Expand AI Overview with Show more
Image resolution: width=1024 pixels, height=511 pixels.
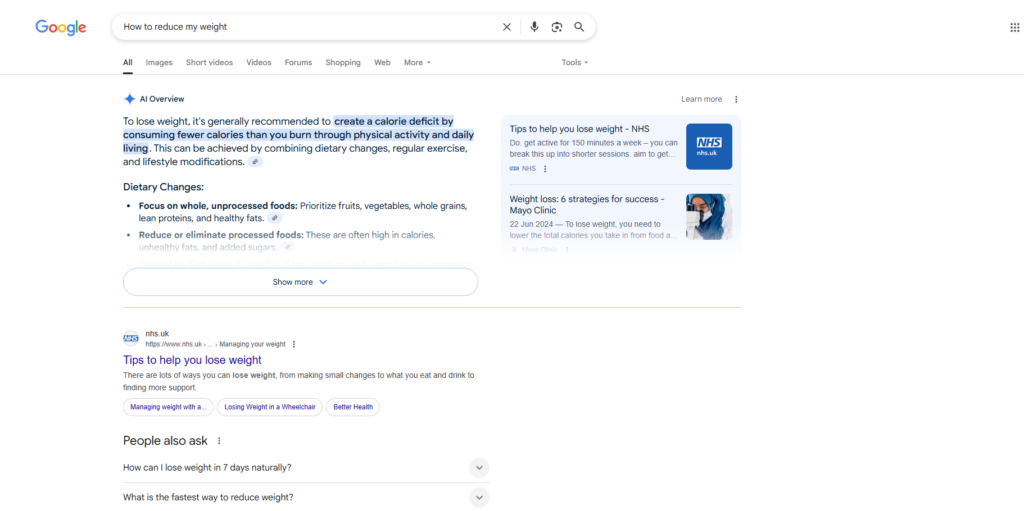(x=300, y=282)
